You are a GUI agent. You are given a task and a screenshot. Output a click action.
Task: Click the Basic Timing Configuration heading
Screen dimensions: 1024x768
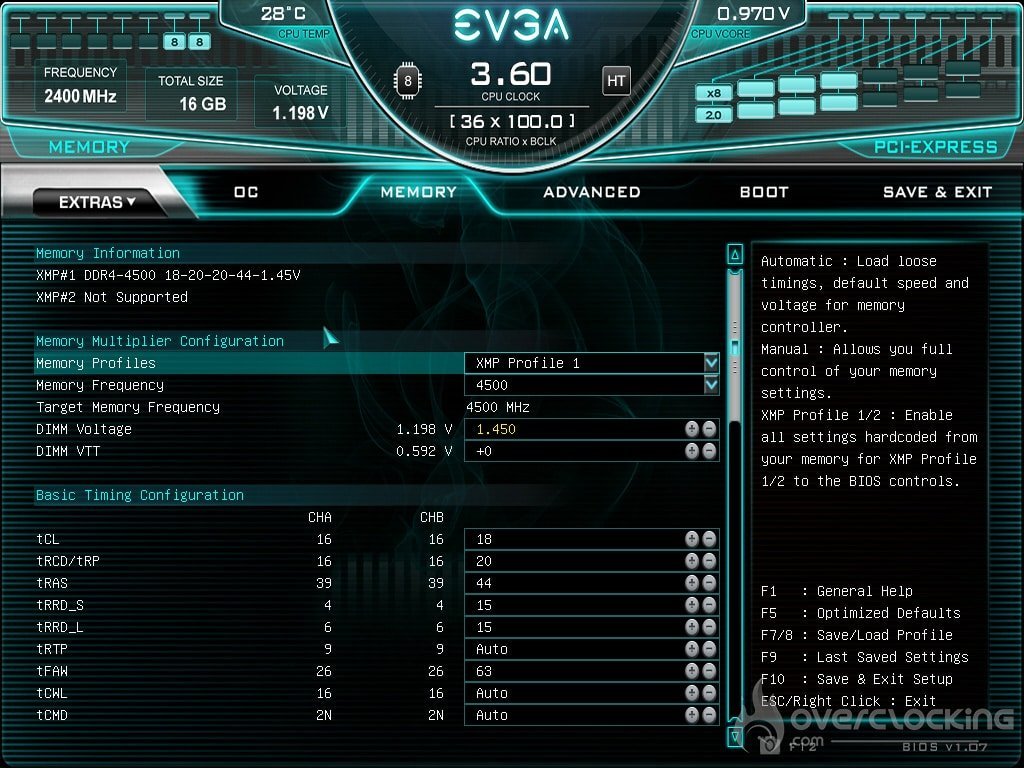pos(140,495)
